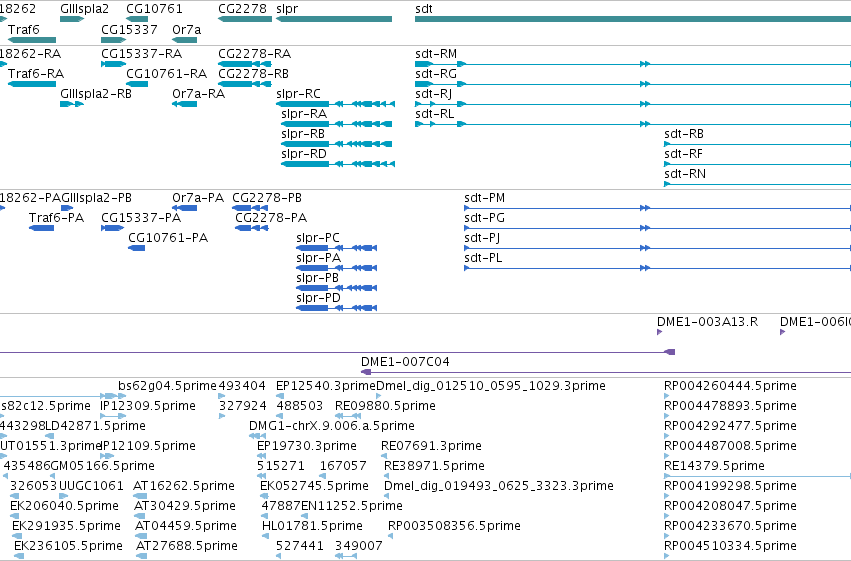851x561 pixels.
Task: Select the sdt gene bar in the top track
Action: click(633, 19)
